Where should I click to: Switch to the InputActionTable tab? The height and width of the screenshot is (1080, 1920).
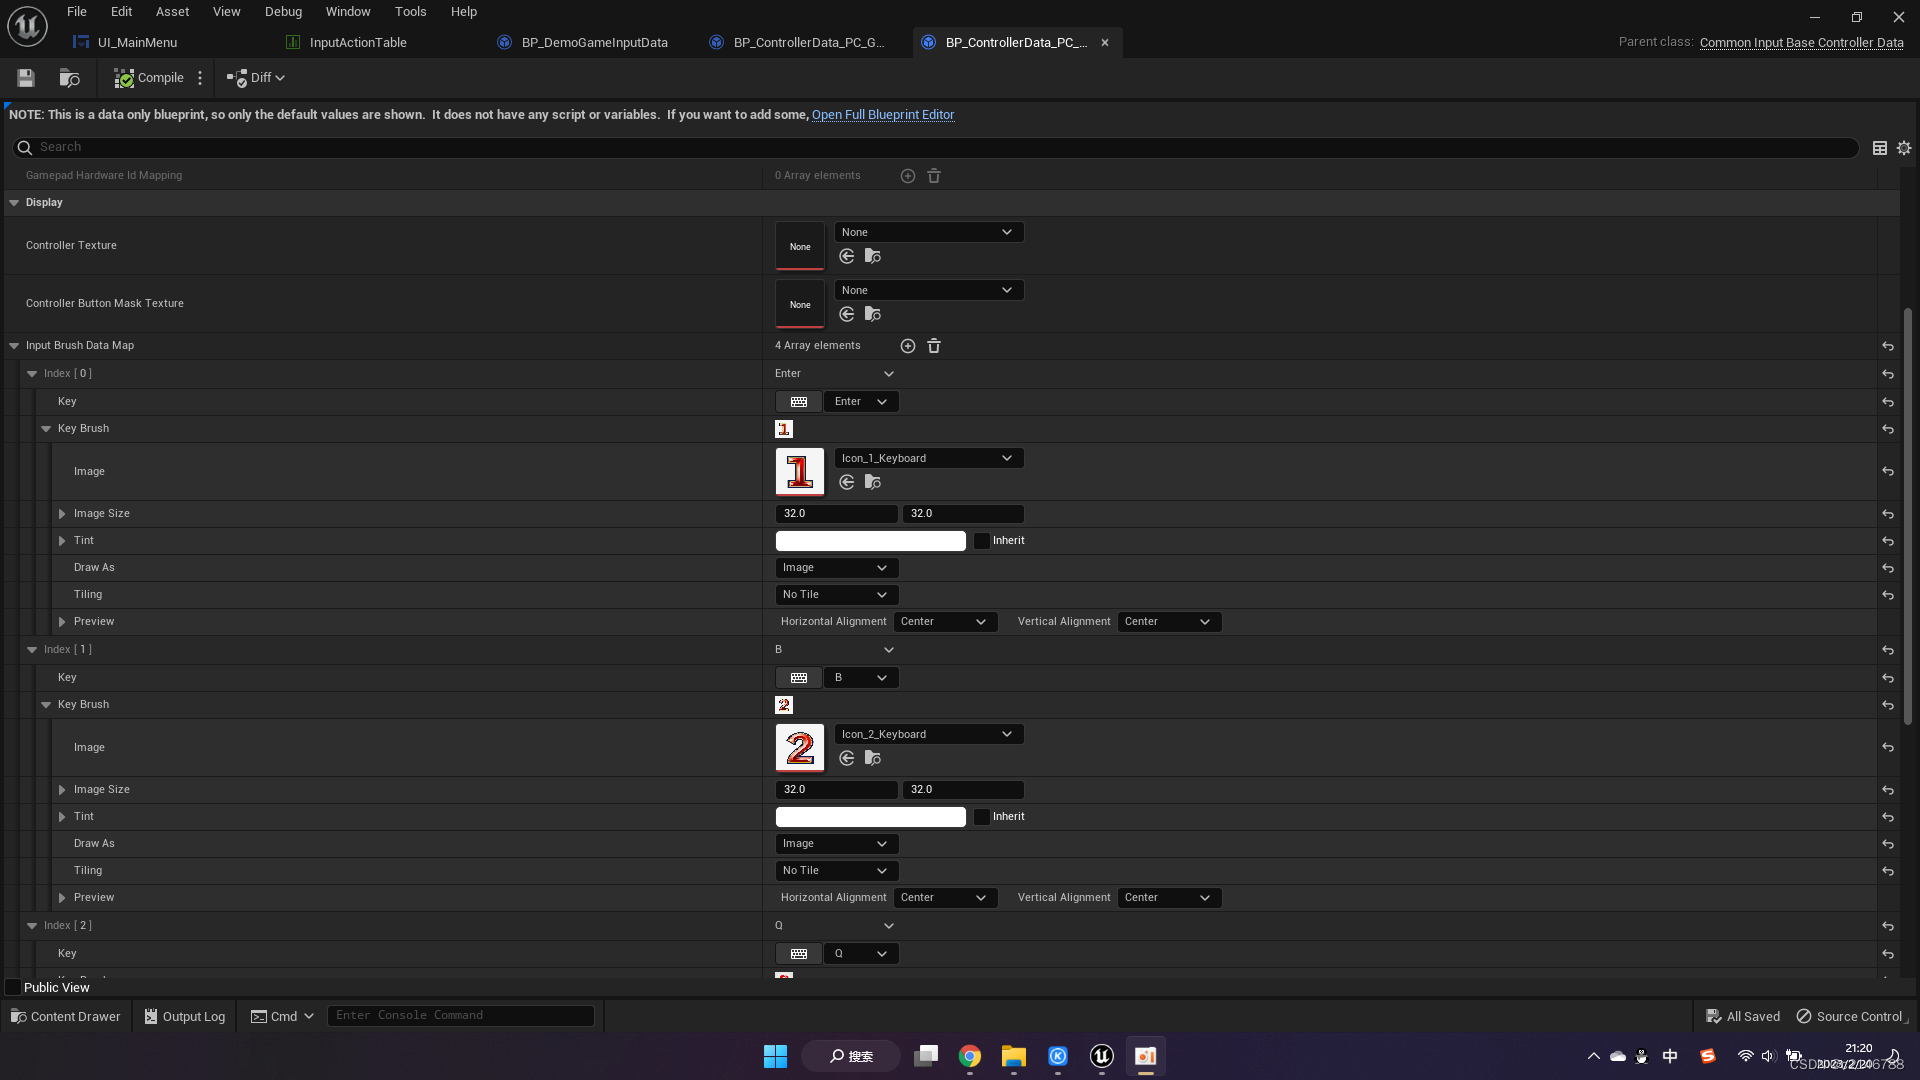pos(357,42)
